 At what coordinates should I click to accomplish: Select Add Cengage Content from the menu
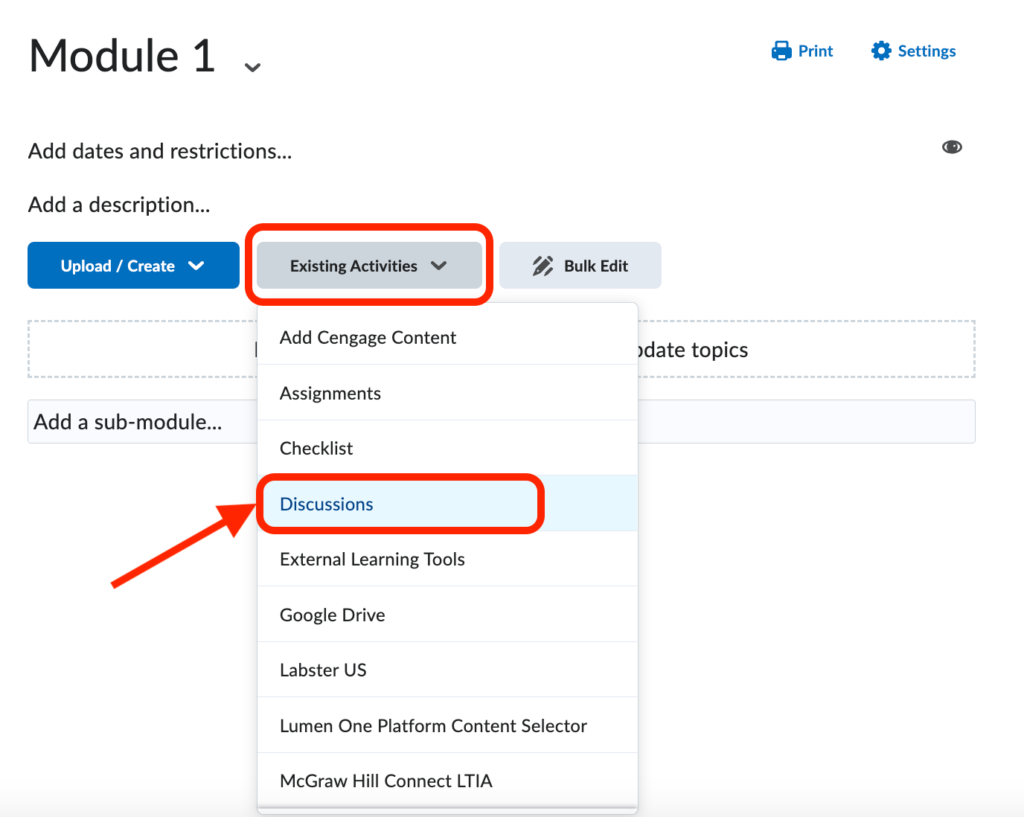[x=368, y=338]
